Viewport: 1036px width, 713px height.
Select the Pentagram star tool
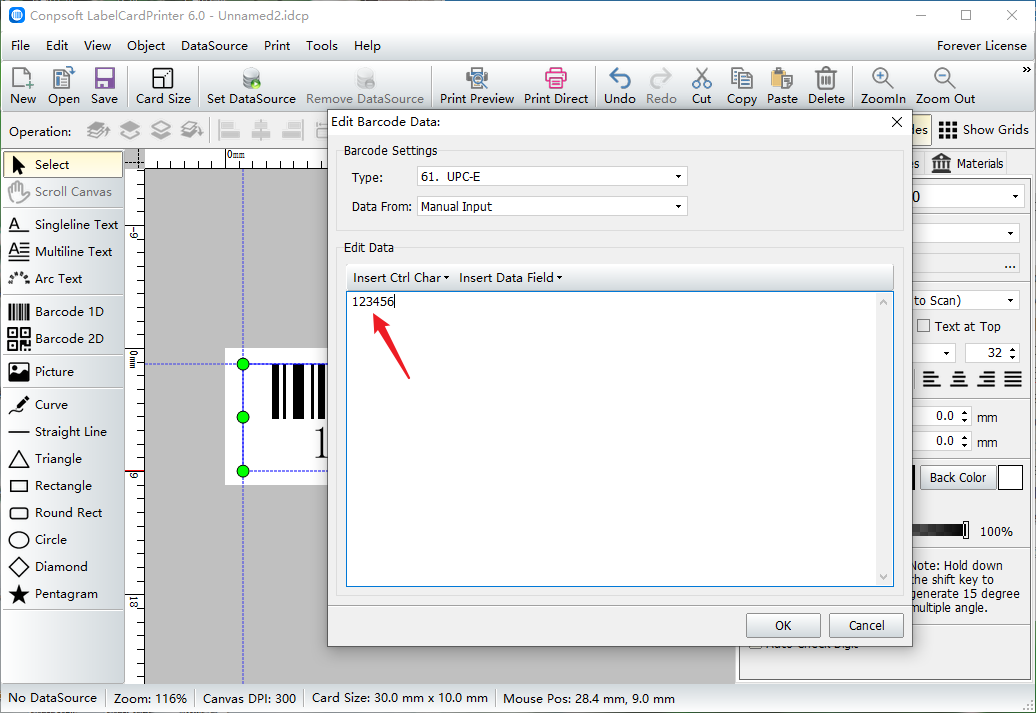click(x=63, y=594)
